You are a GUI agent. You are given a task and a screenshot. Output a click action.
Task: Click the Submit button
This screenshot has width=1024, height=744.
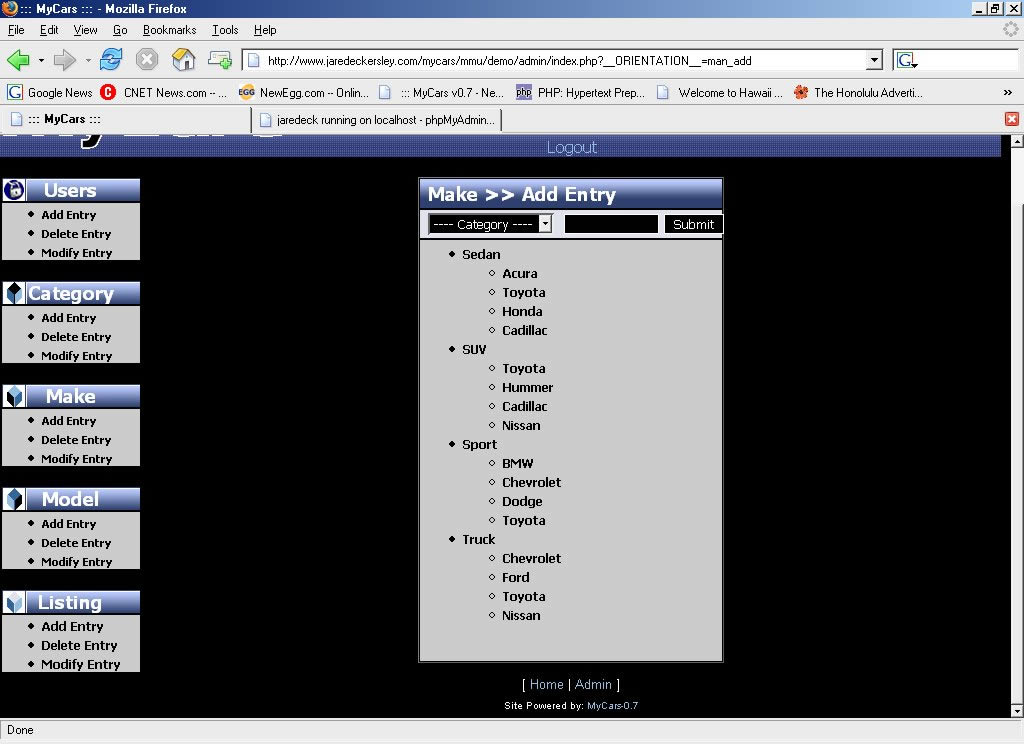[693, 224]
